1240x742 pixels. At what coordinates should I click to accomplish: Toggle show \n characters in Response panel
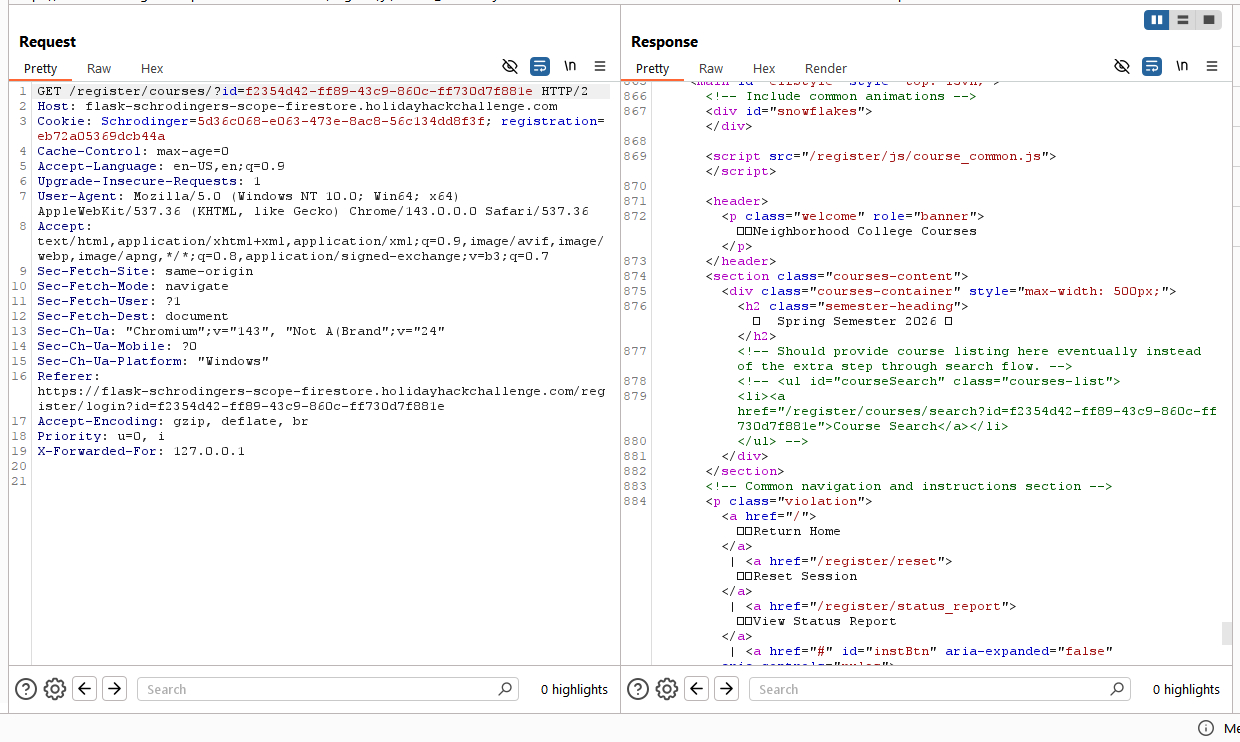click(x=1182, y=66)
